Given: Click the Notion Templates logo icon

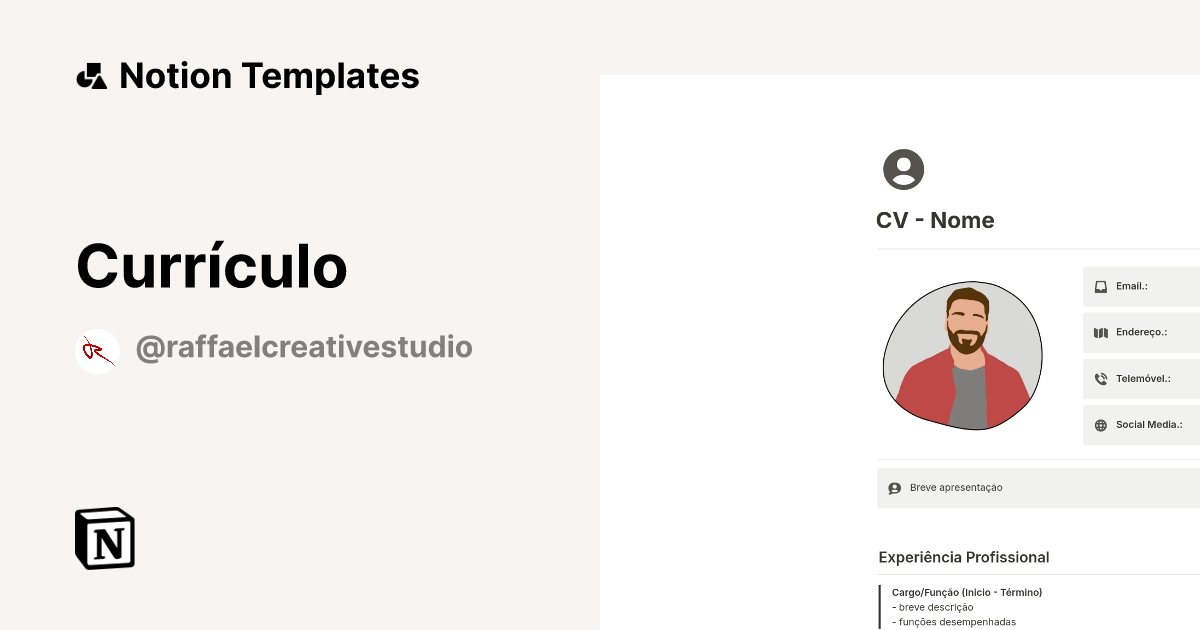Looking at the screenshot, I should pyautogui.click(x=92, y=75).
